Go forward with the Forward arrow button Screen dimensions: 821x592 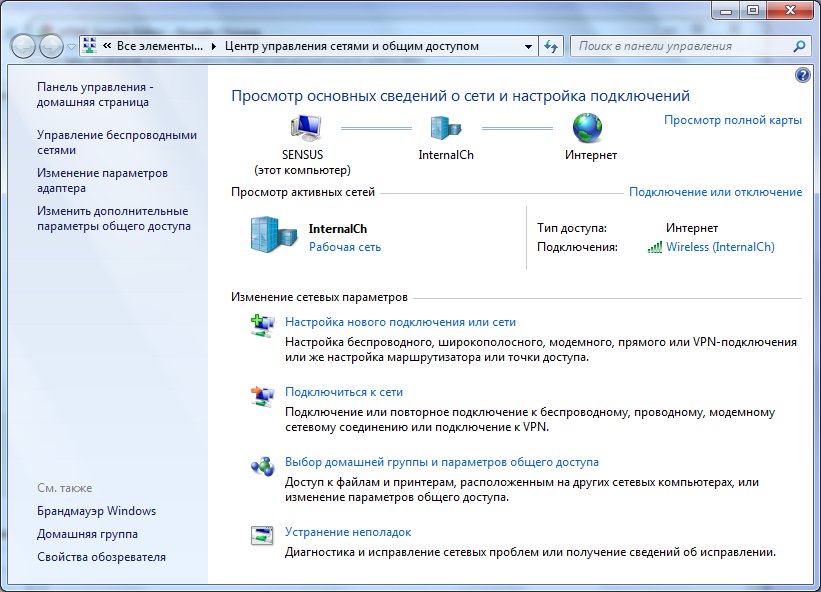[x=51, y=47]
